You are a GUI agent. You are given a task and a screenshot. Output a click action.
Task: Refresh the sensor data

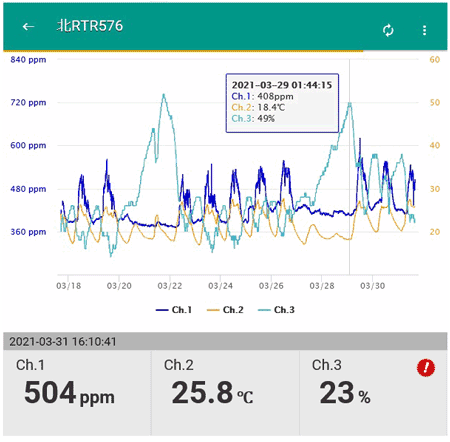(388, 30)
